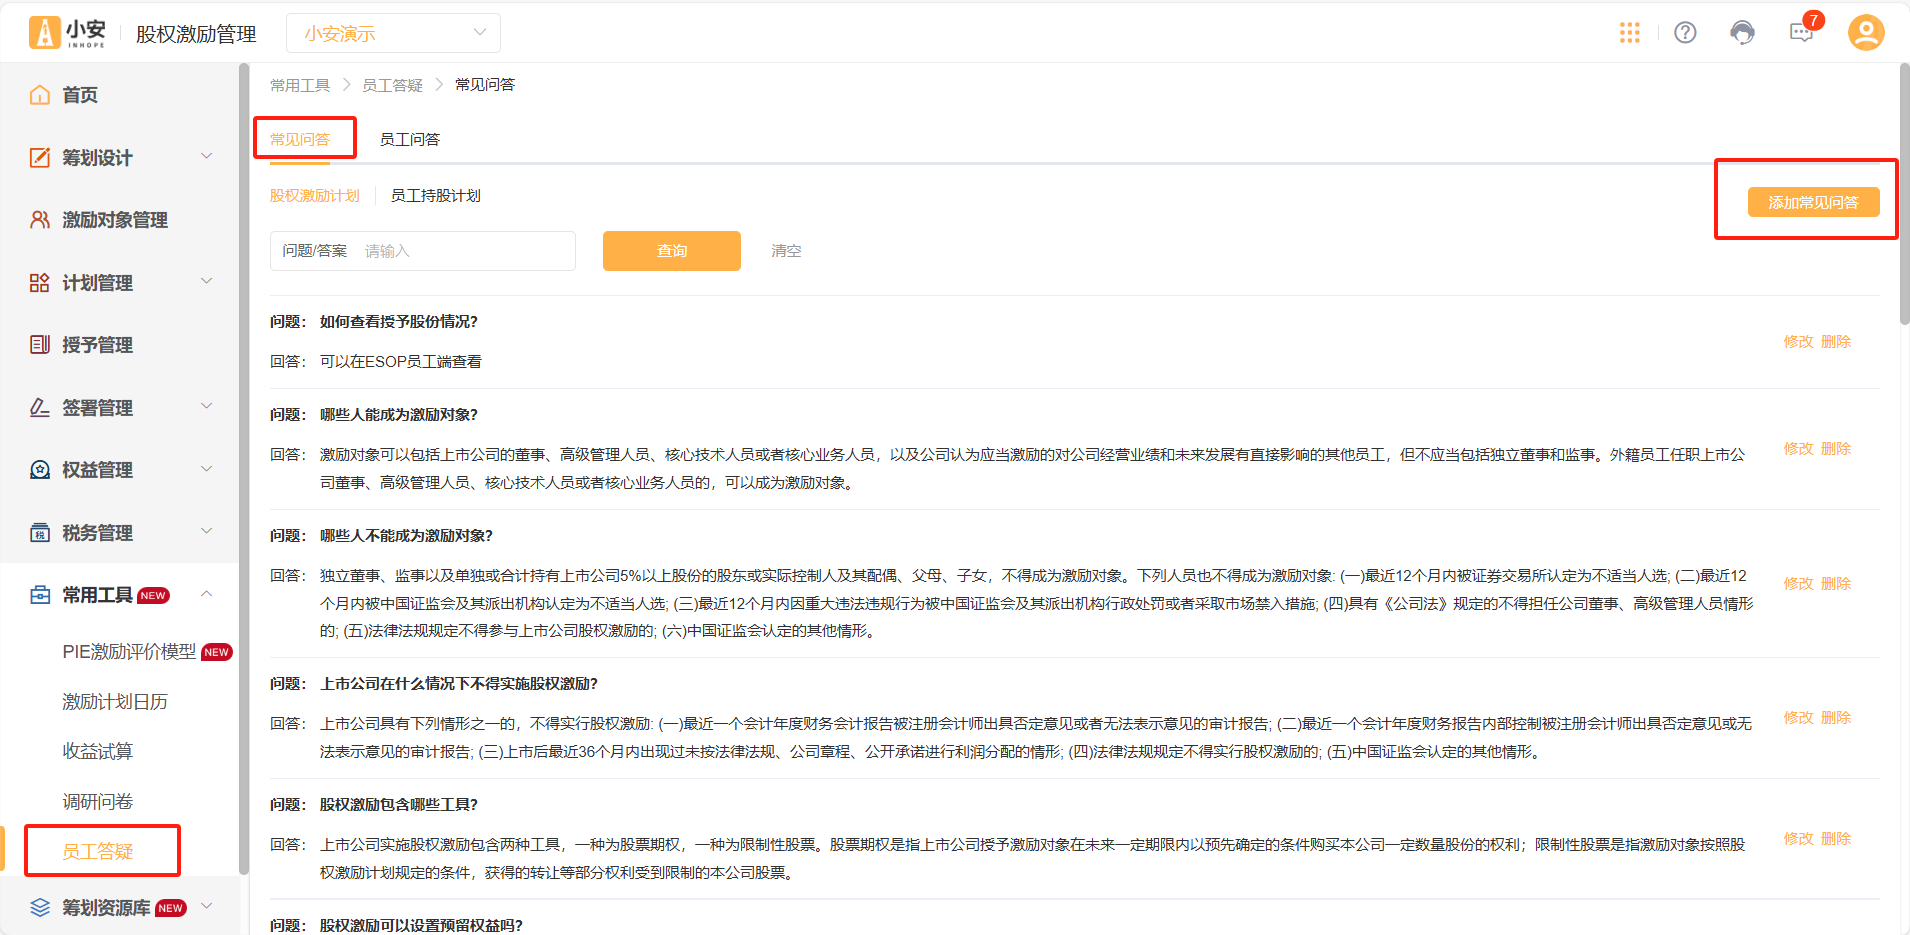Click 删除 for 如何查看授予股份情况 question
1910x935 pixels.
coord(1836,342)
